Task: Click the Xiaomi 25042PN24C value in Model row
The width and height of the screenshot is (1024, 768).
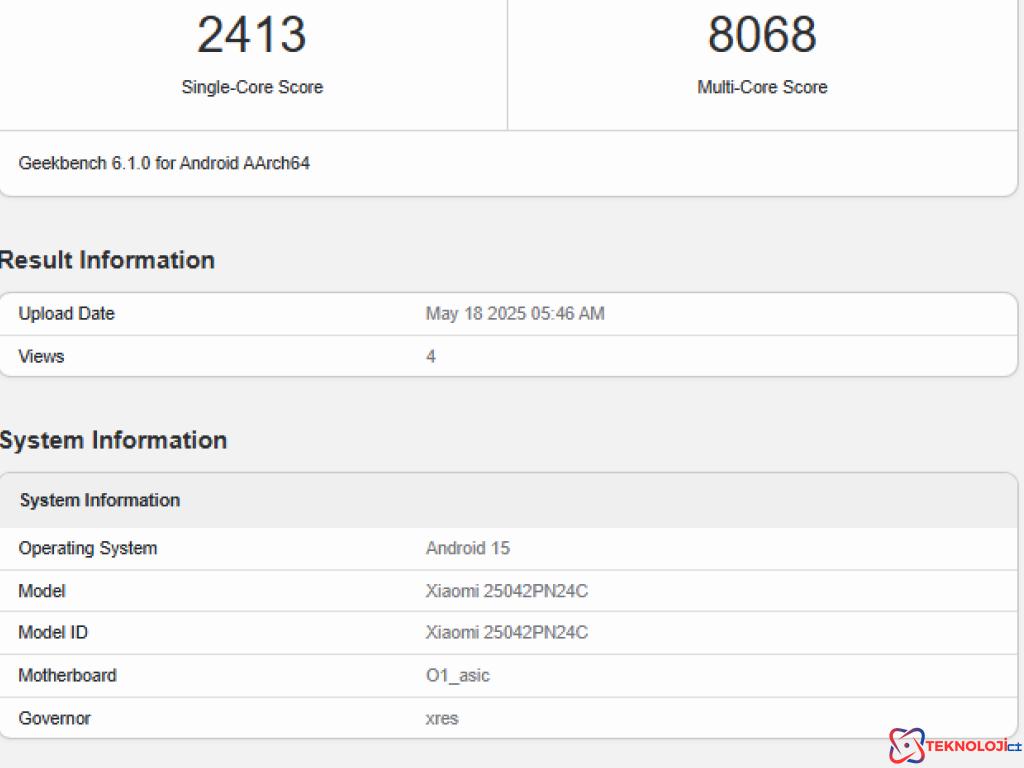Action: click(506, 591)
